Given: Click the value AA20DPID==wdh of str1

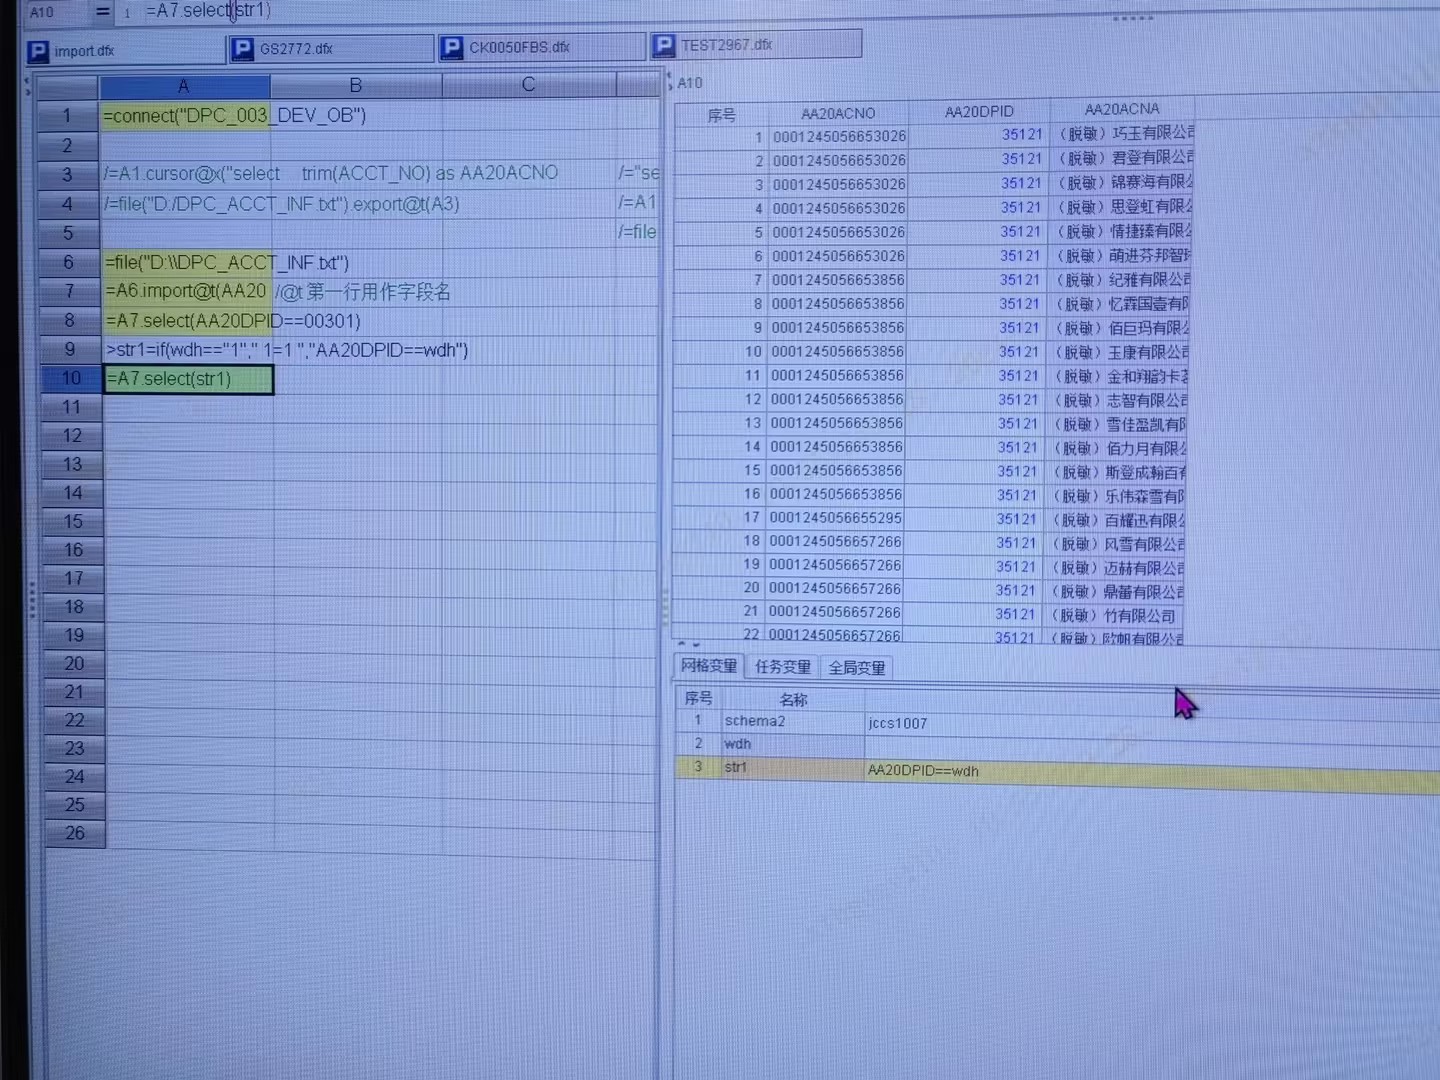Looking at the screenshot, I should 923,771.
